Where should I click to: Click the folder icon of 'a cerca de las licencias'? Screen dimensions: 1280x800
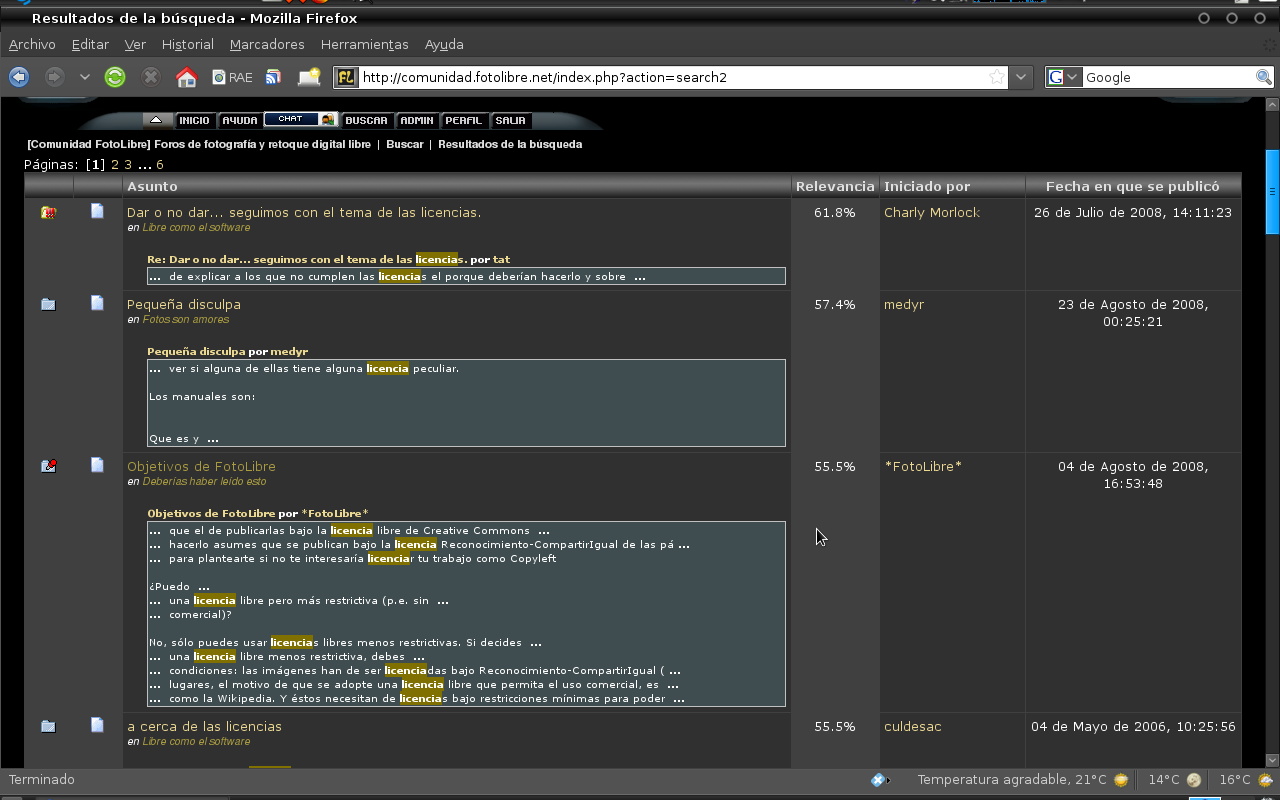[x=48, y=726]
